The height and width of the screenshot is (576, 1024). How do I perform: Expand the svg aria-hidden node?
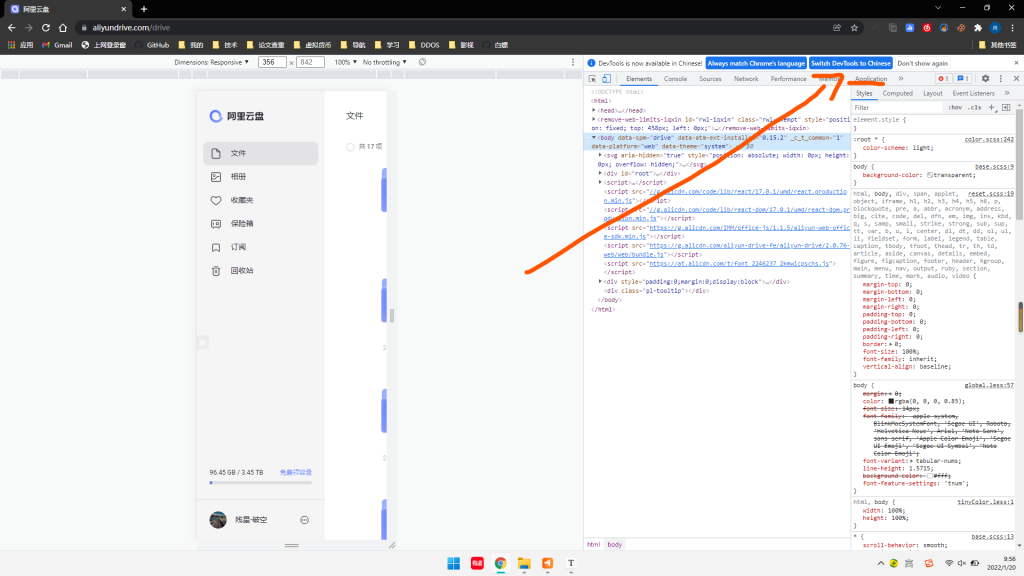[600, 155]
